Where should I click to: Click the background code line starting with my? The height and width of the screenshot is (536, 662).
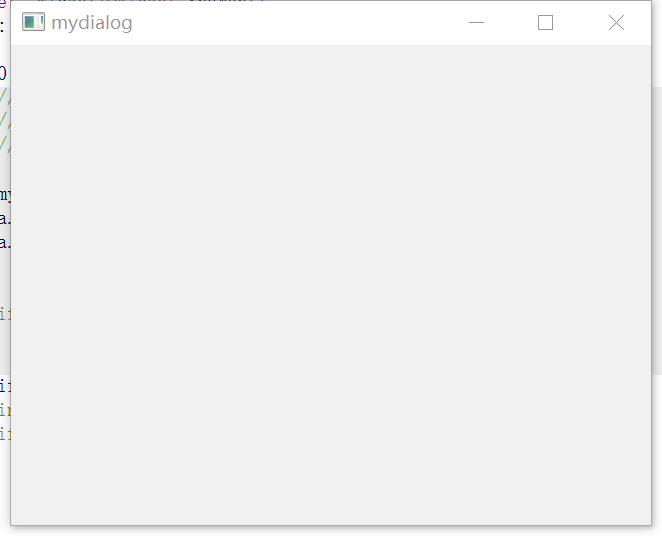[x=5, y=195]
